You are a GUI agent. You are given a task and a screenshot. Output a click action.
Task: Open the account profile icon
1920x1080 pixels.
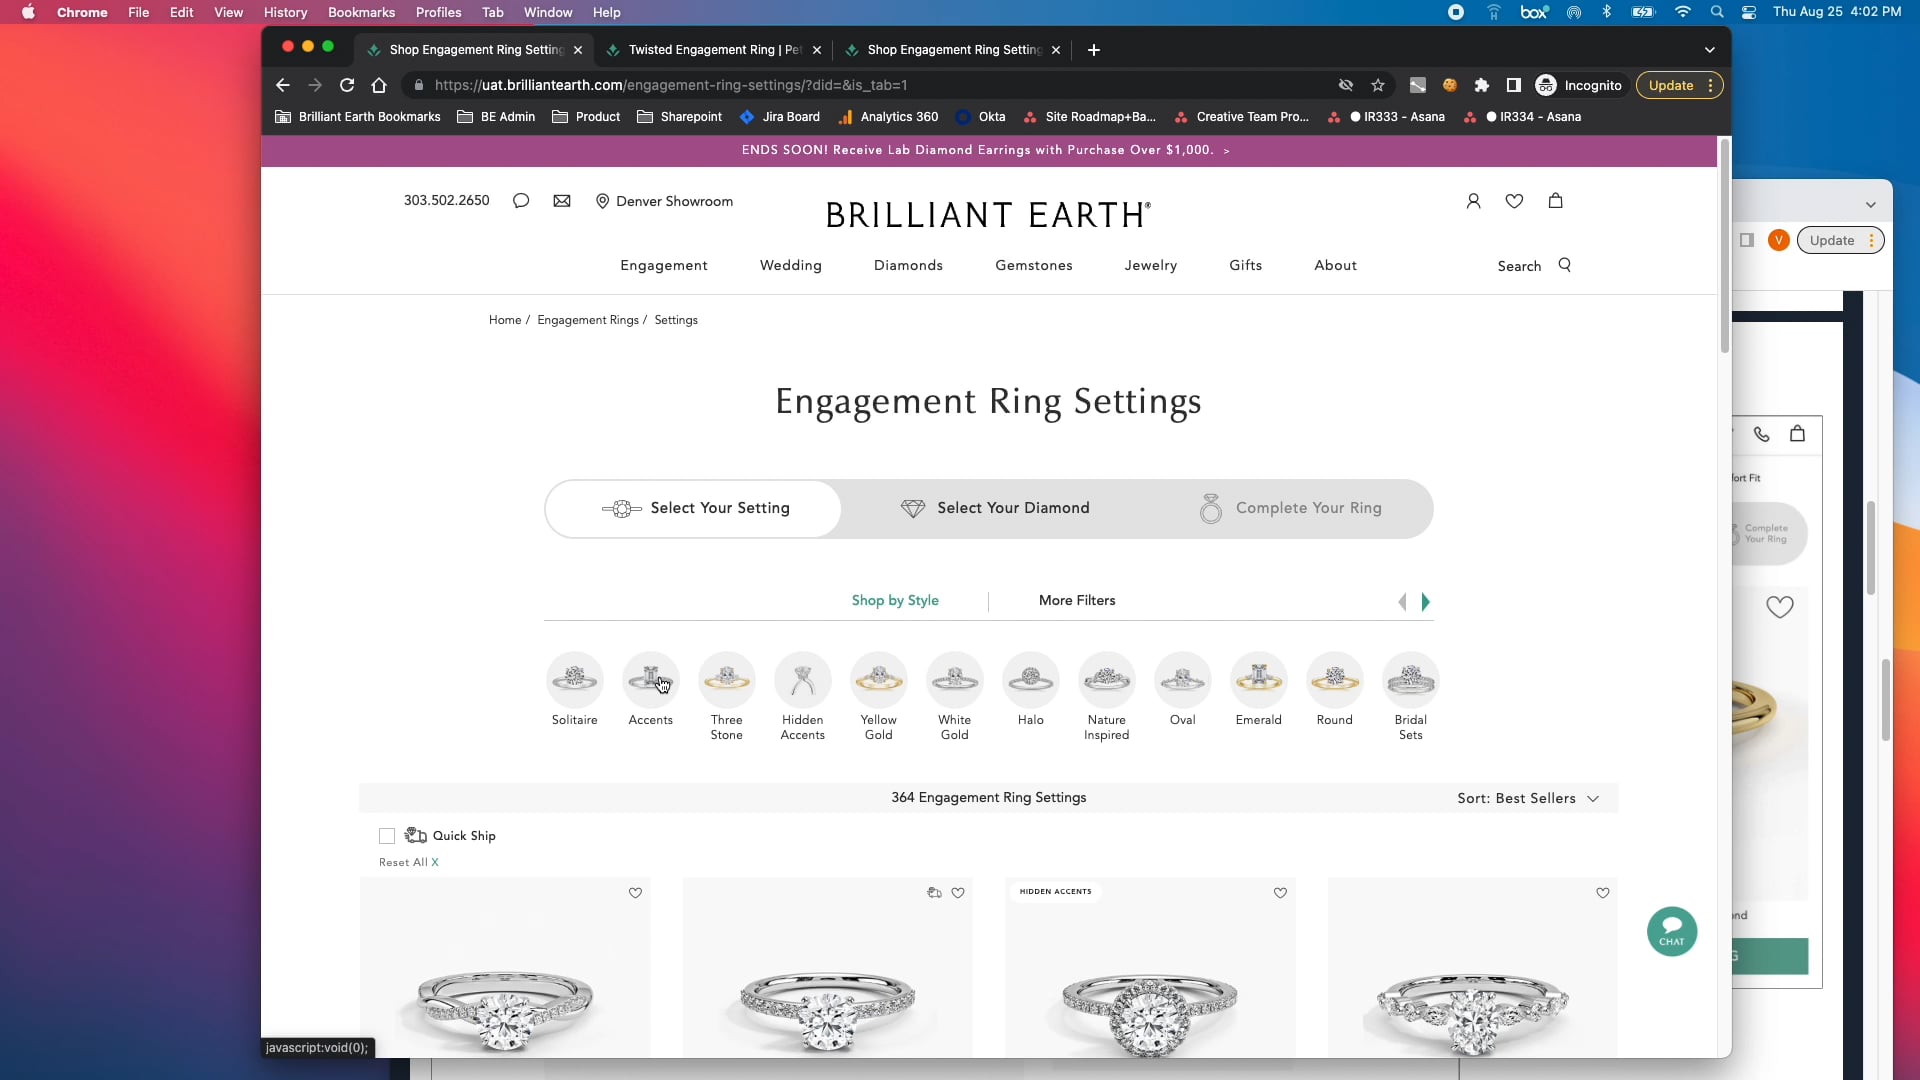(x=1473, y=201)
